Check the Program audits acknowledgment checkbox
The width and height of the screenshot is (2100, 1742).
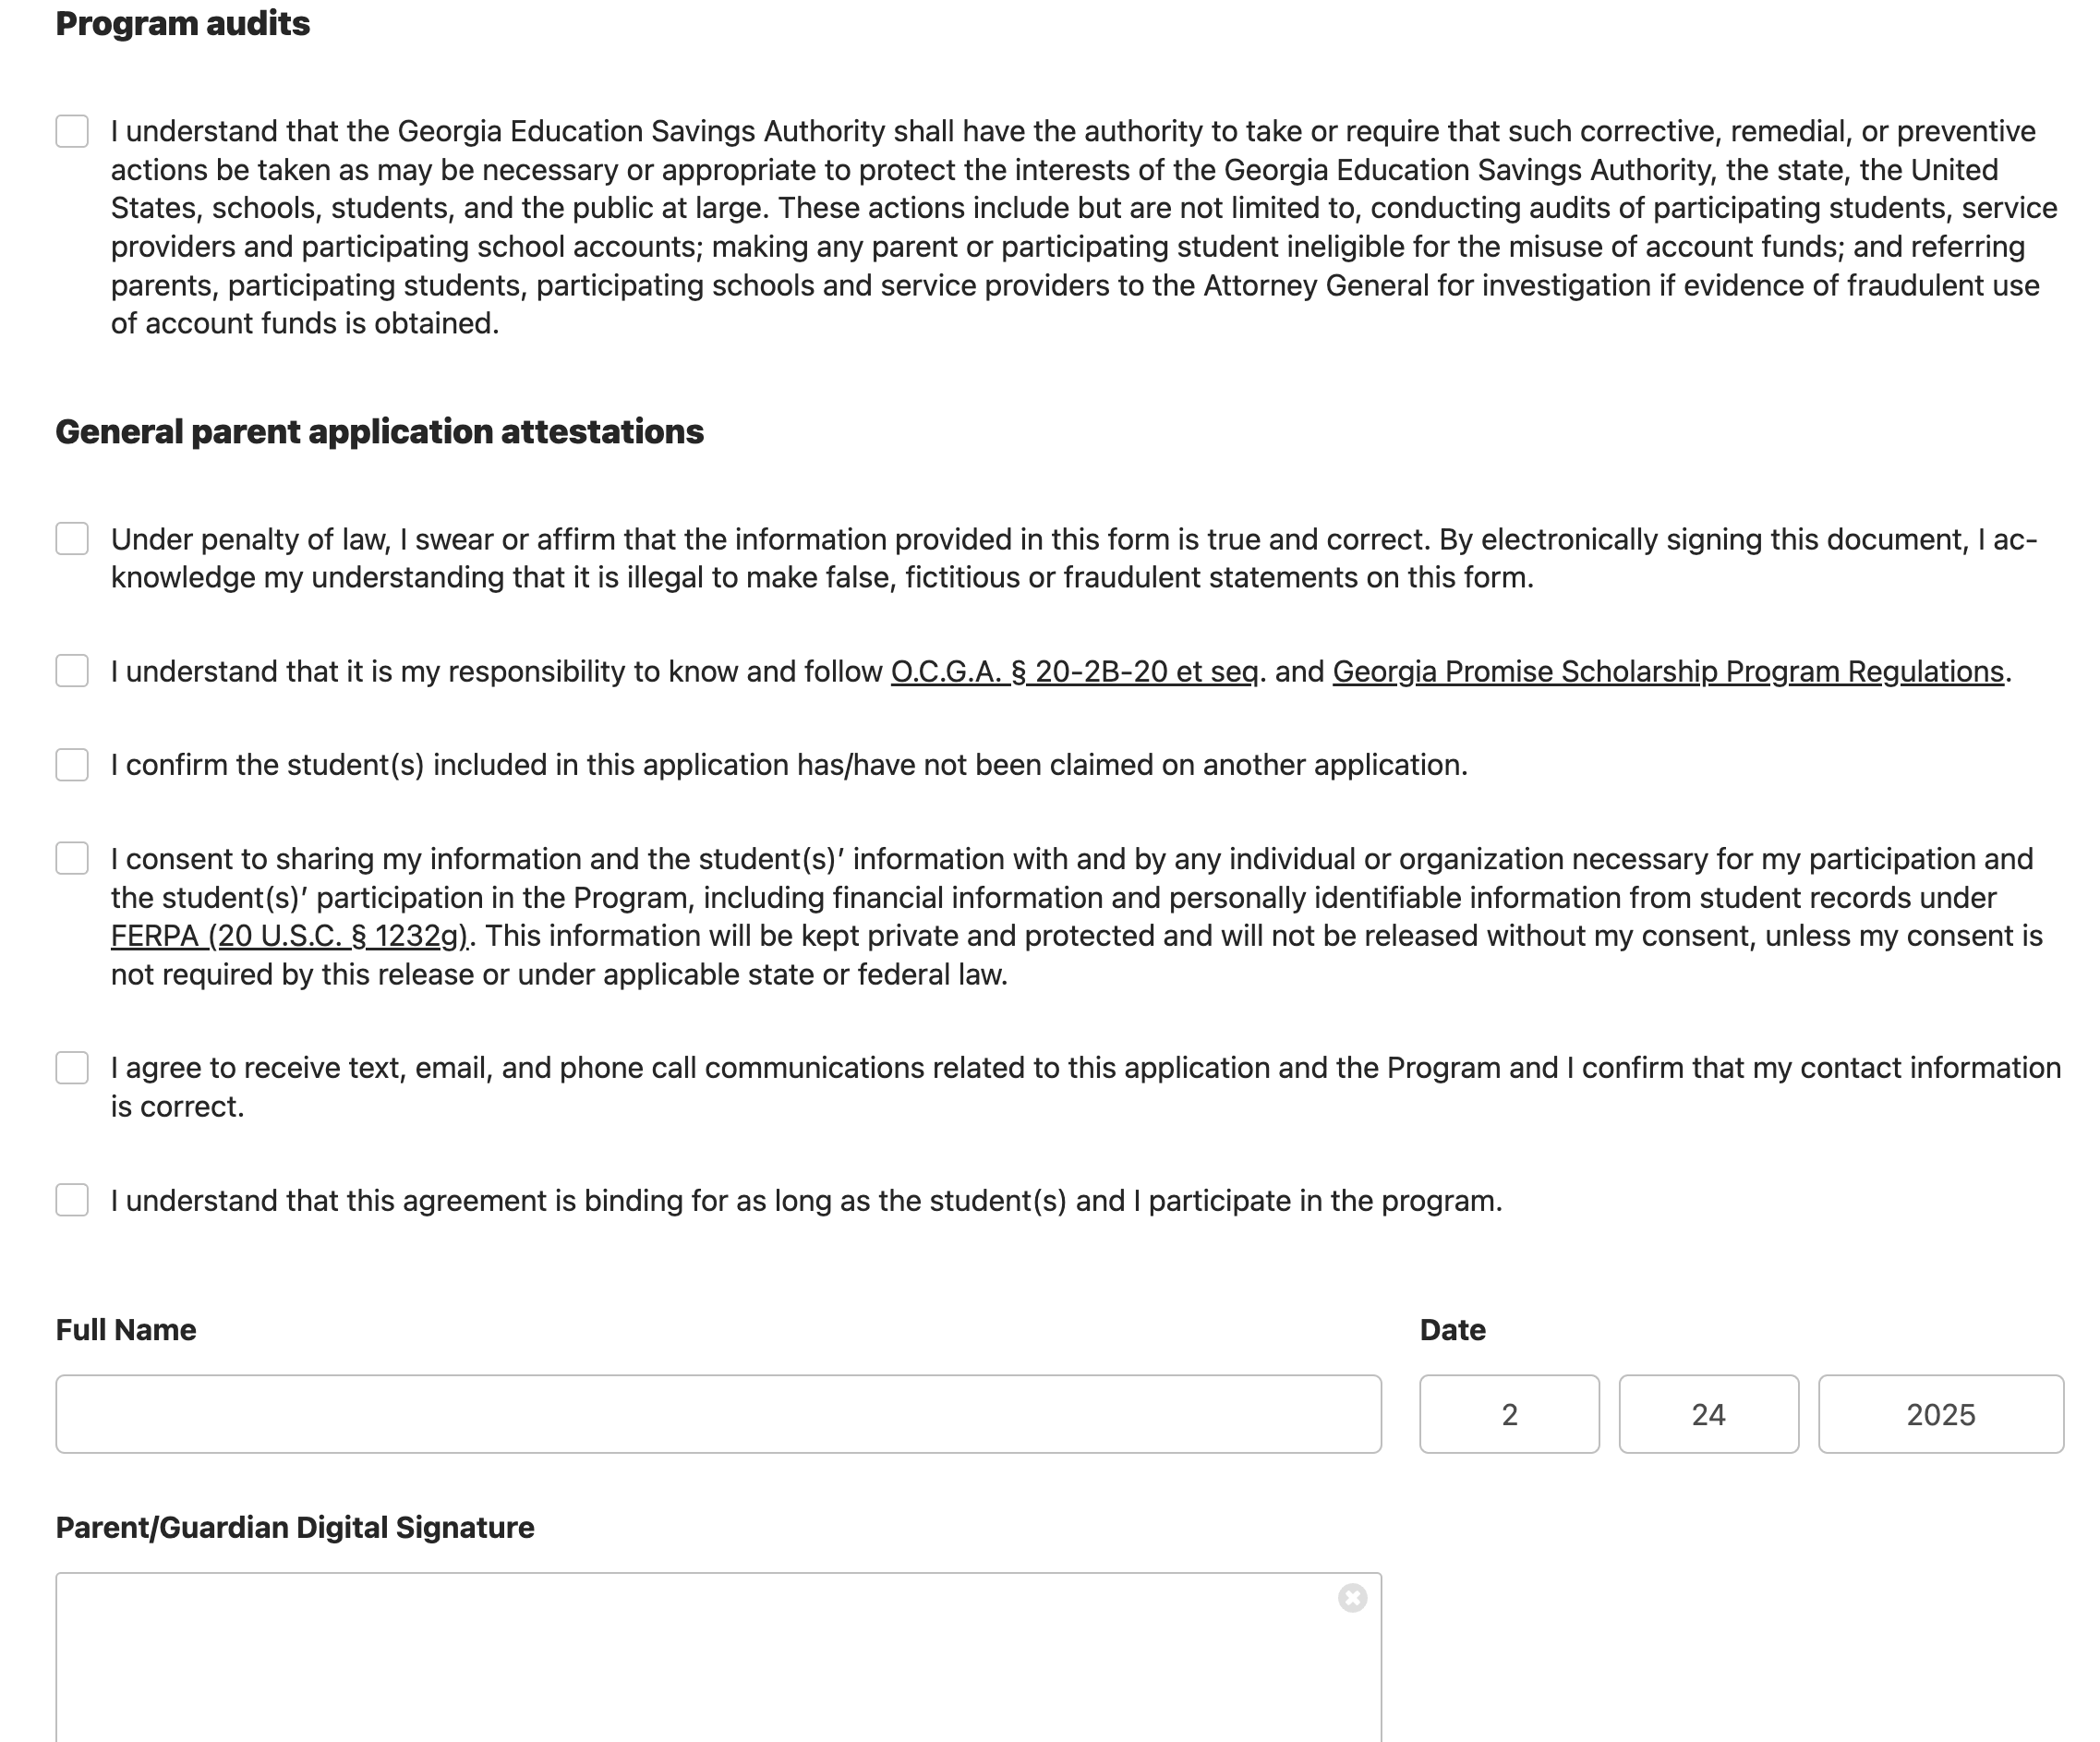[72, 131]
